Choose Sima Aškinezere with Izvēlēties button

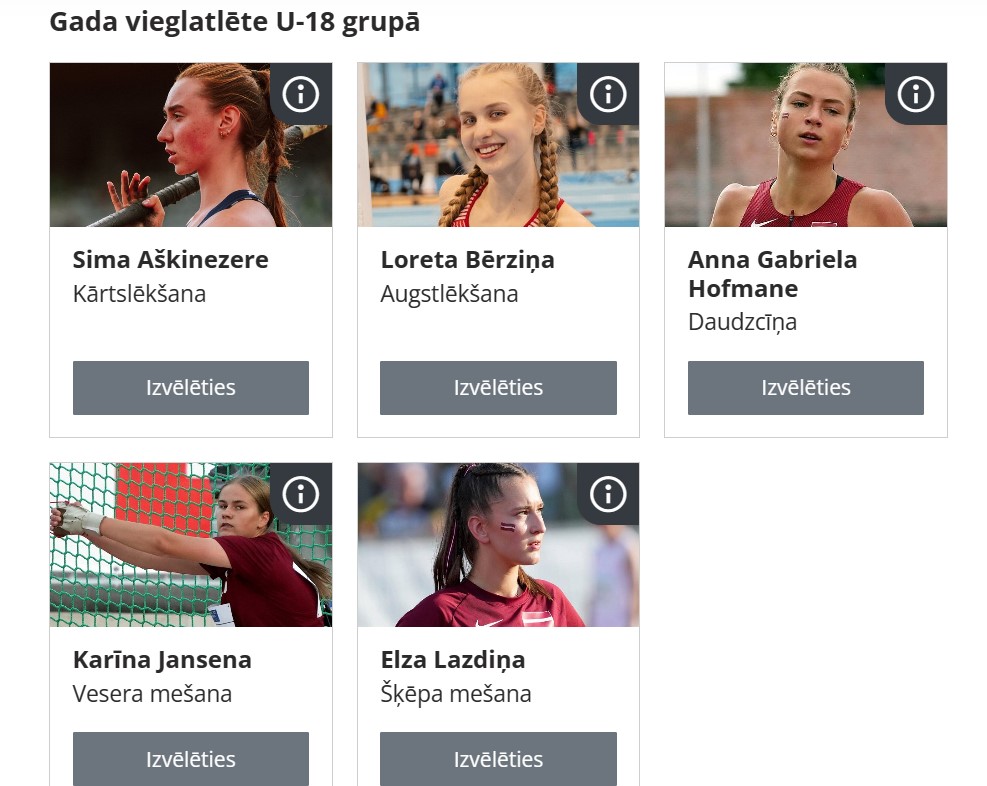click(191, 388)
